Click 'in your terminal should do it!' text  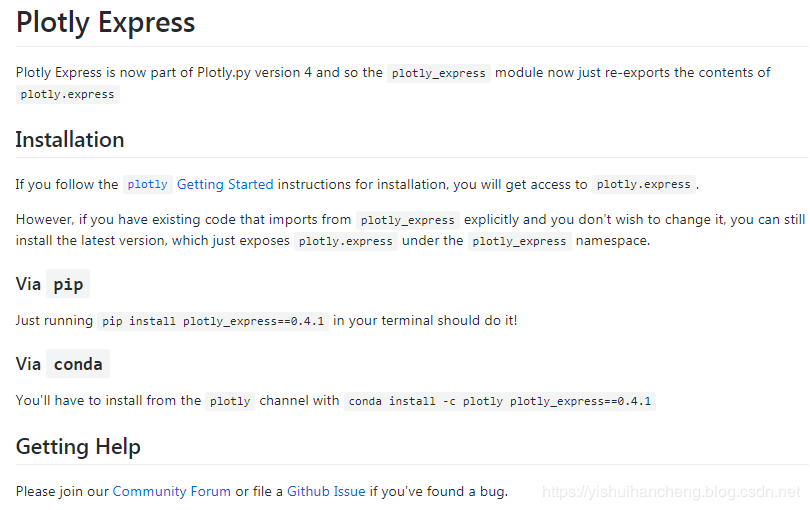[x=425, y=320]
